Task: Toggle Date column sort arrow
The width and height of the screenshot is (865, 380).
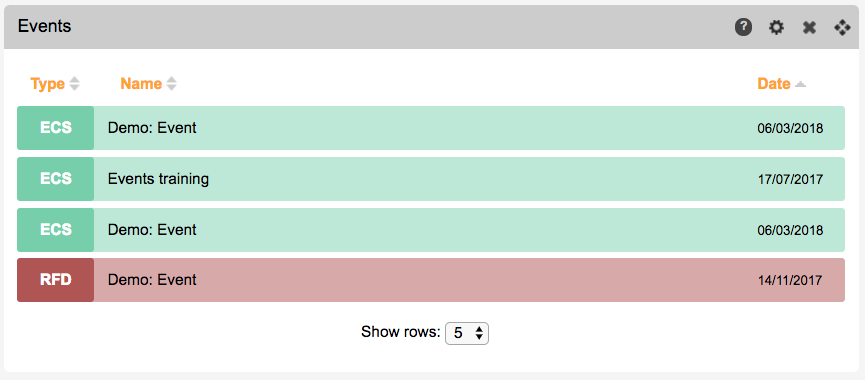Action: (x=800, y=84)
